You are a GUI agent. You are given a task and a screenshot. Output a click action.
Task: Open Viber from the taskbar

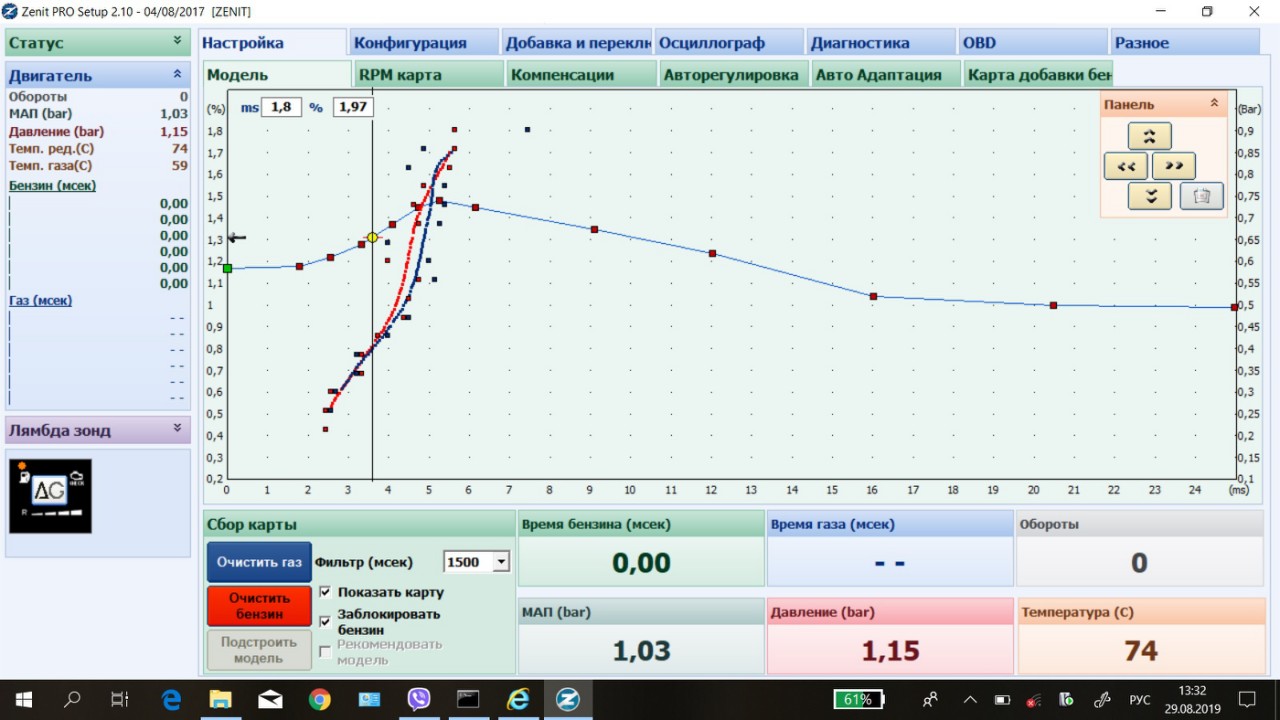pos(418,699)
